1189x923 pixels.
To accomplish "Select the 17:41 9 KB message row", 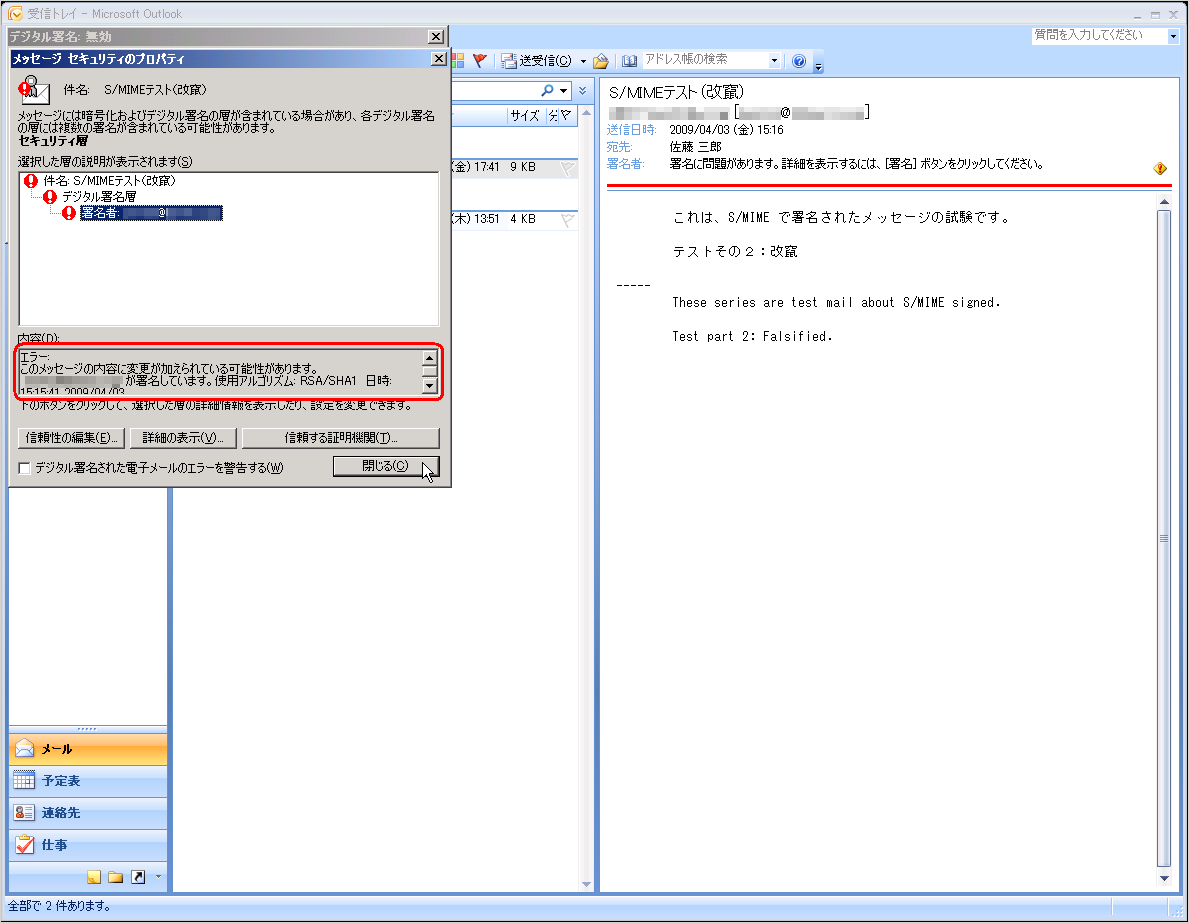I will (x=514, y=167).
